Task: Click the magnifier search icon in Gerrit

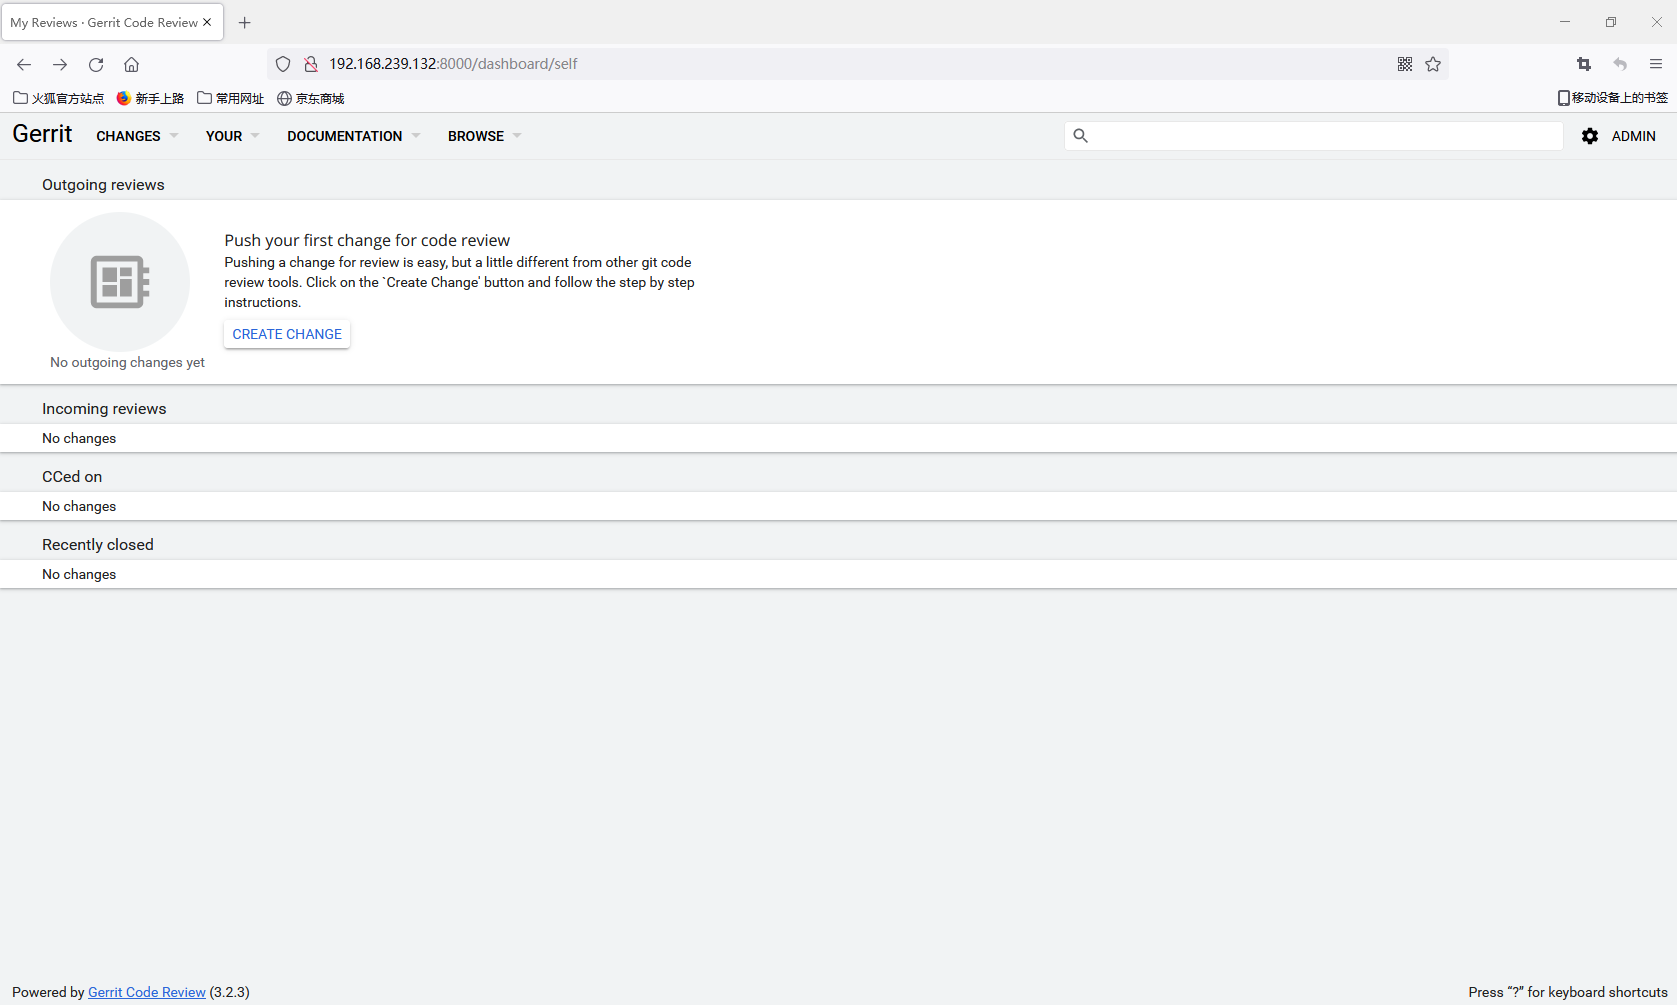Action: 1080,135
